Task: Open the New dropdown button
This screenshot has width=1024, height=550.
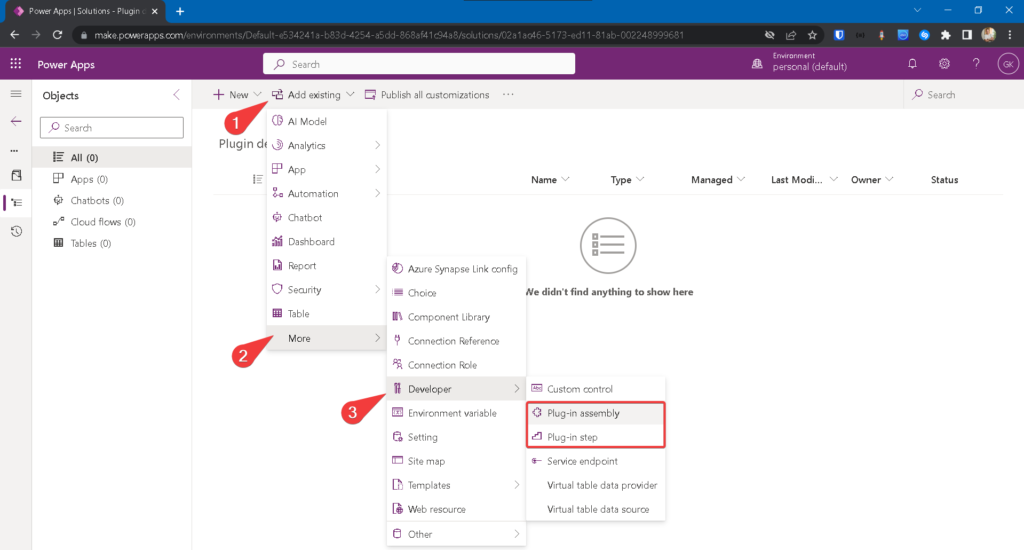Action: click(237, 95)
